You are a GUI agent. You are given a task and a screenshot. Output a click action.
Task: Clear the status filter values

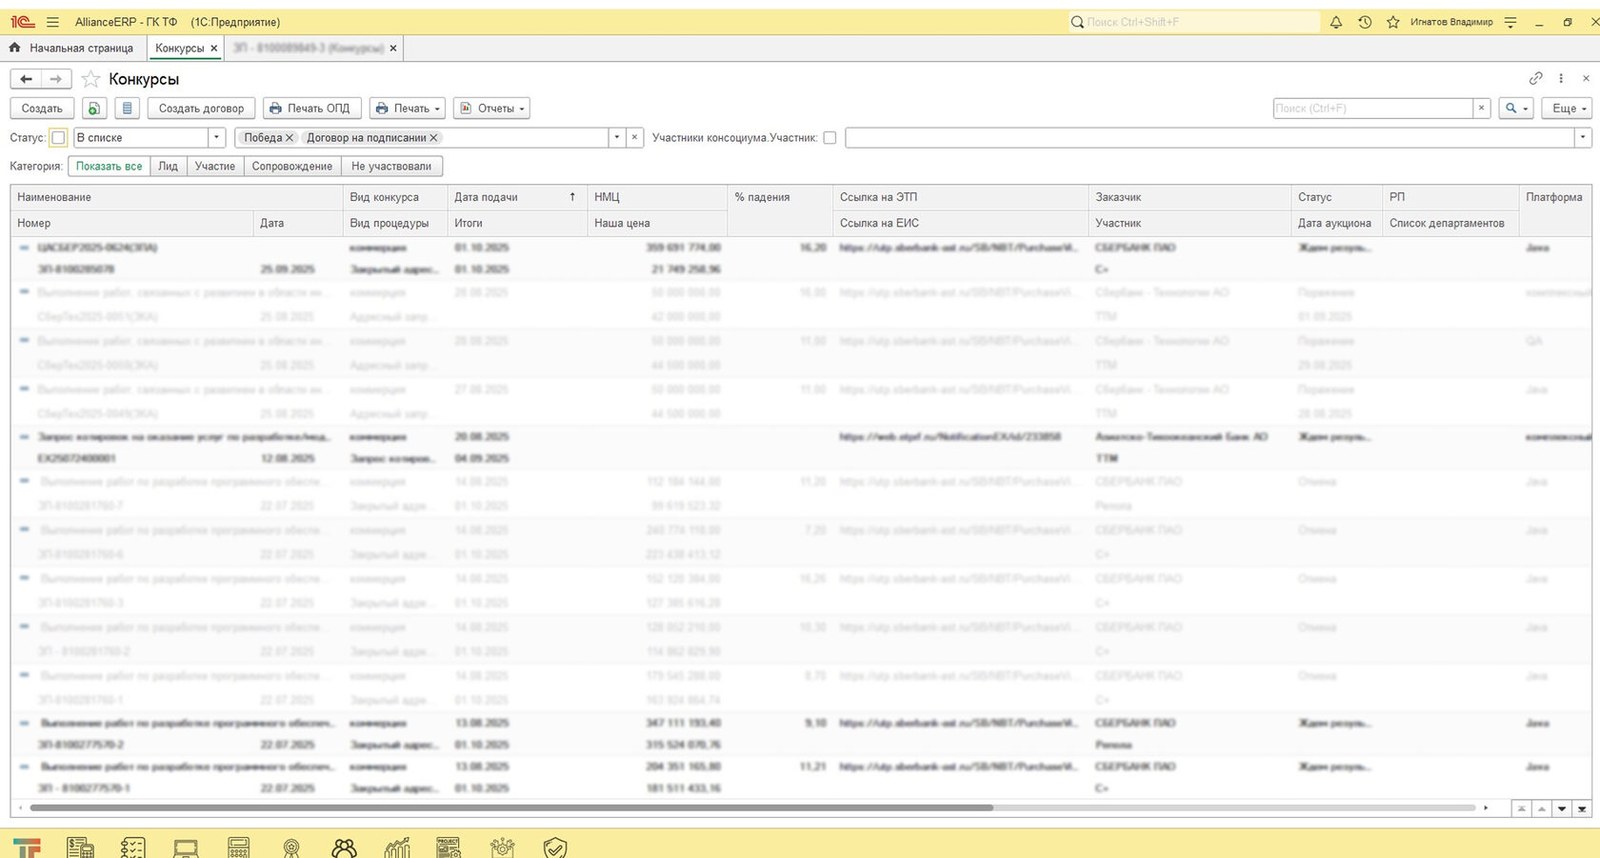tap(635, 138)
